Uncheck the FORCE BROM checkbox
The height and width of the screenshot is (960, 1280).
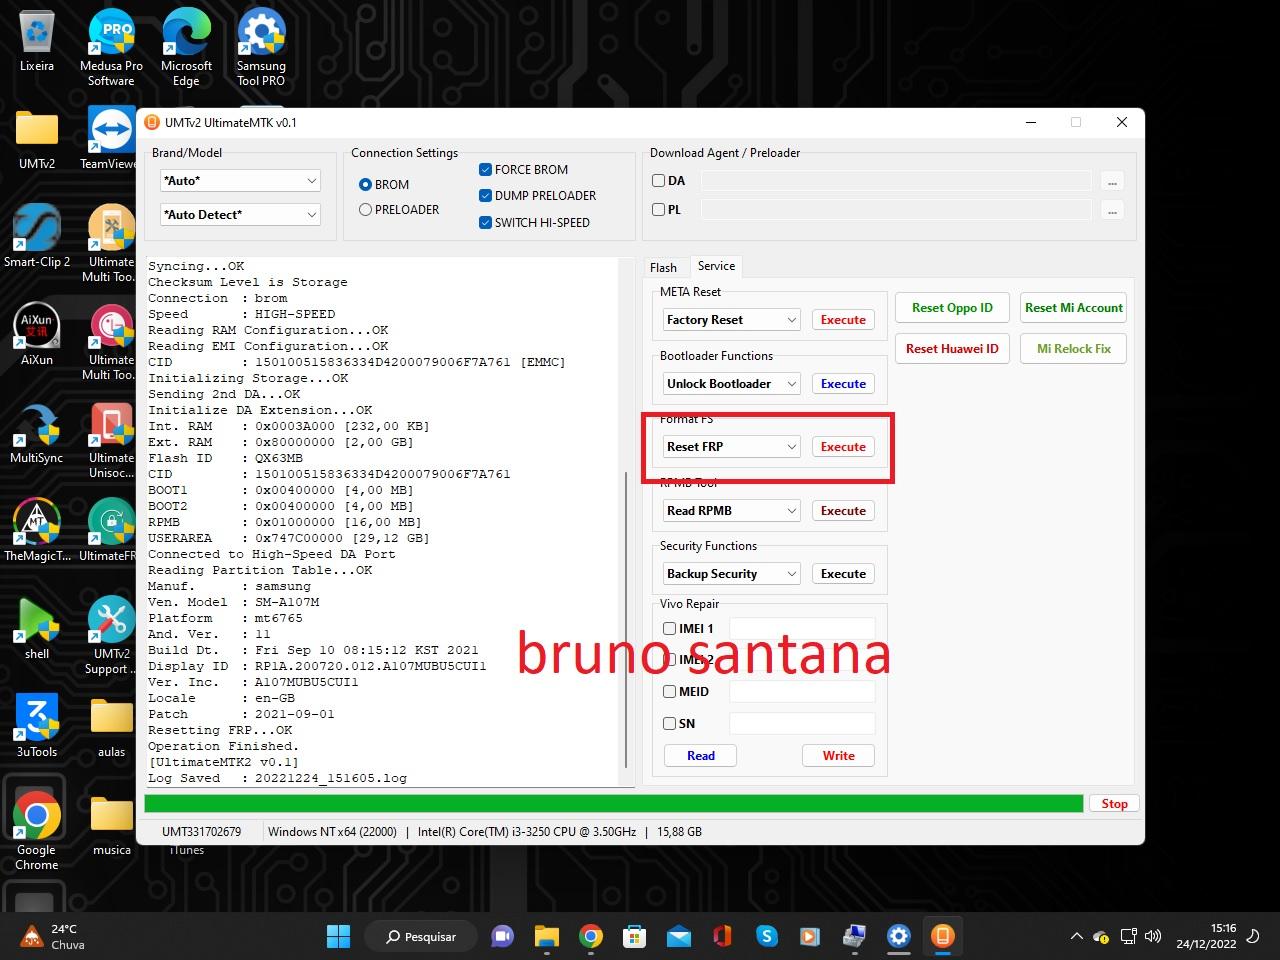coord(486,170)
